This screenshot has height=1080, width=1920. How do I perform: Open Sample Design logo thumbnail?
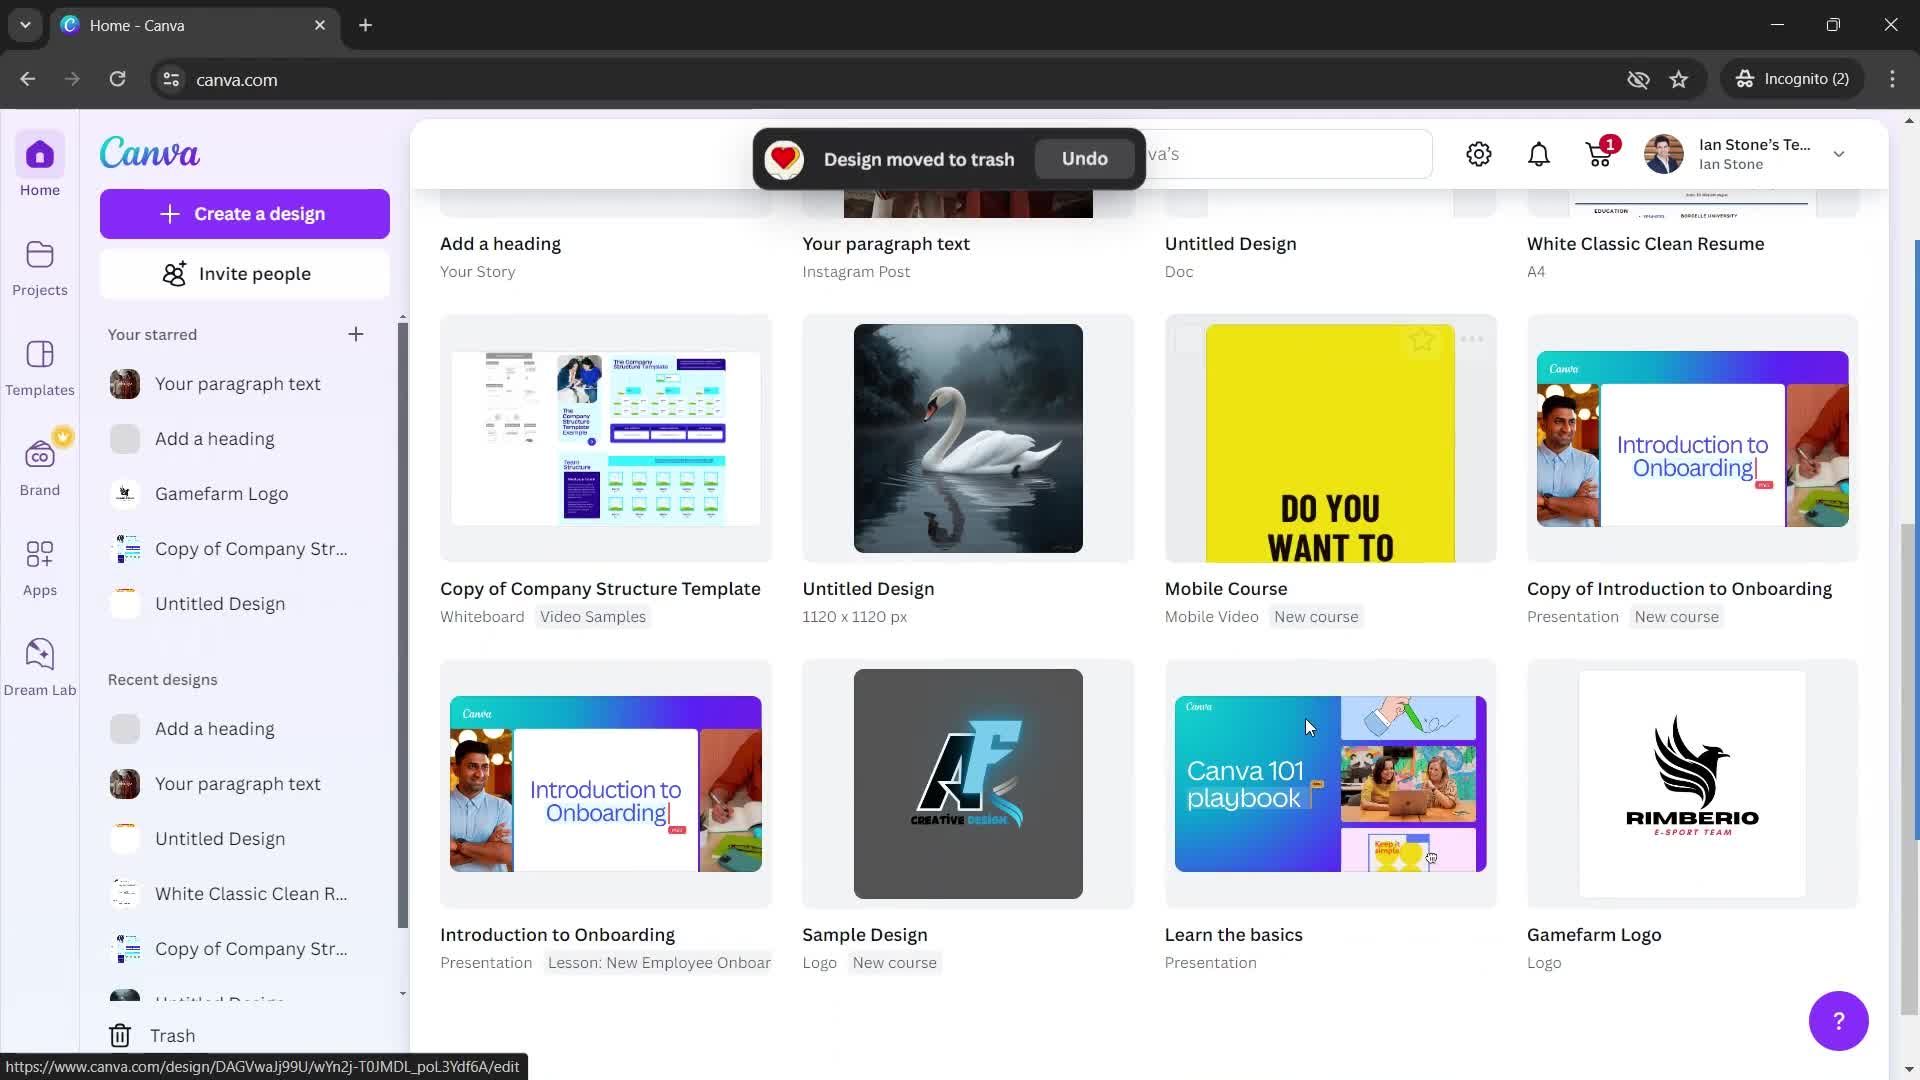click(968, 784)
